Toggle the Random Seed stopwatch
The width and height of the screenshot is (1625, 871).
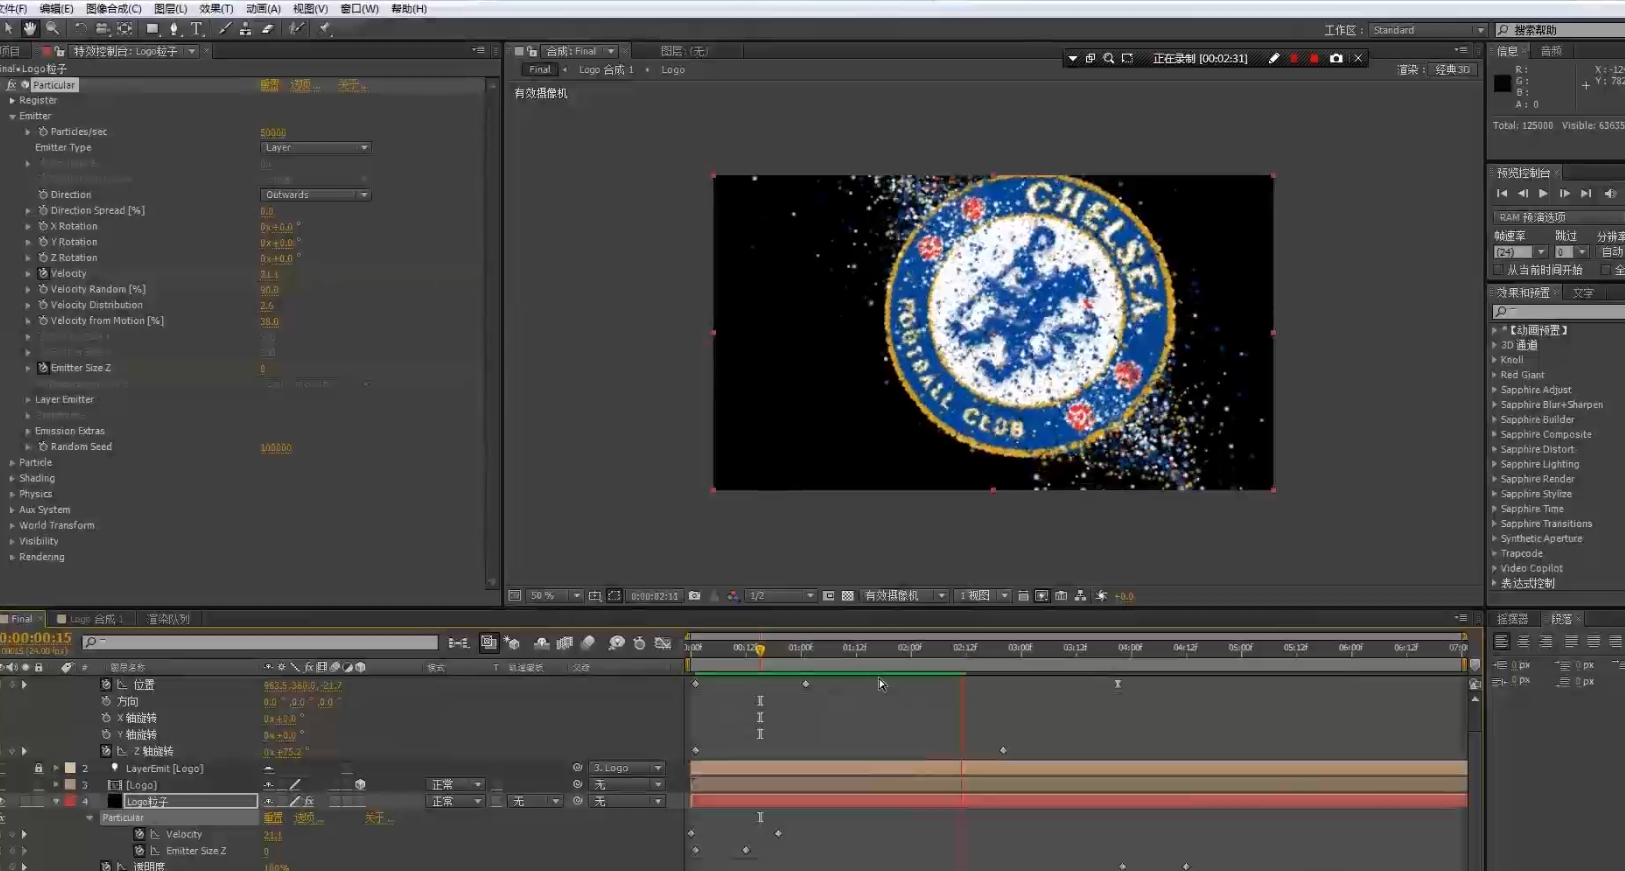point(43,447)
